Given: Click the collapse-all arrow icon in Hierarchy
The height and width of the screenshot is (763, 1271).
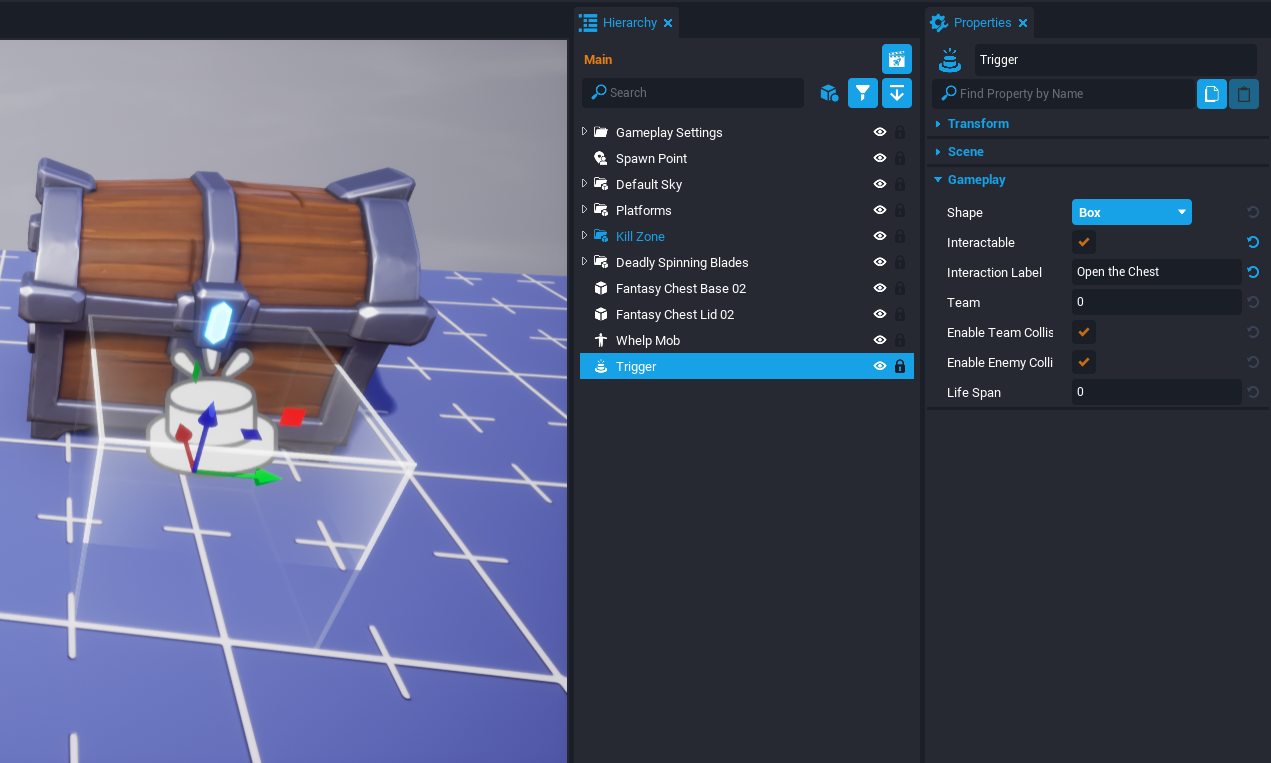Looking at the screenshot, I should [897, 93].
